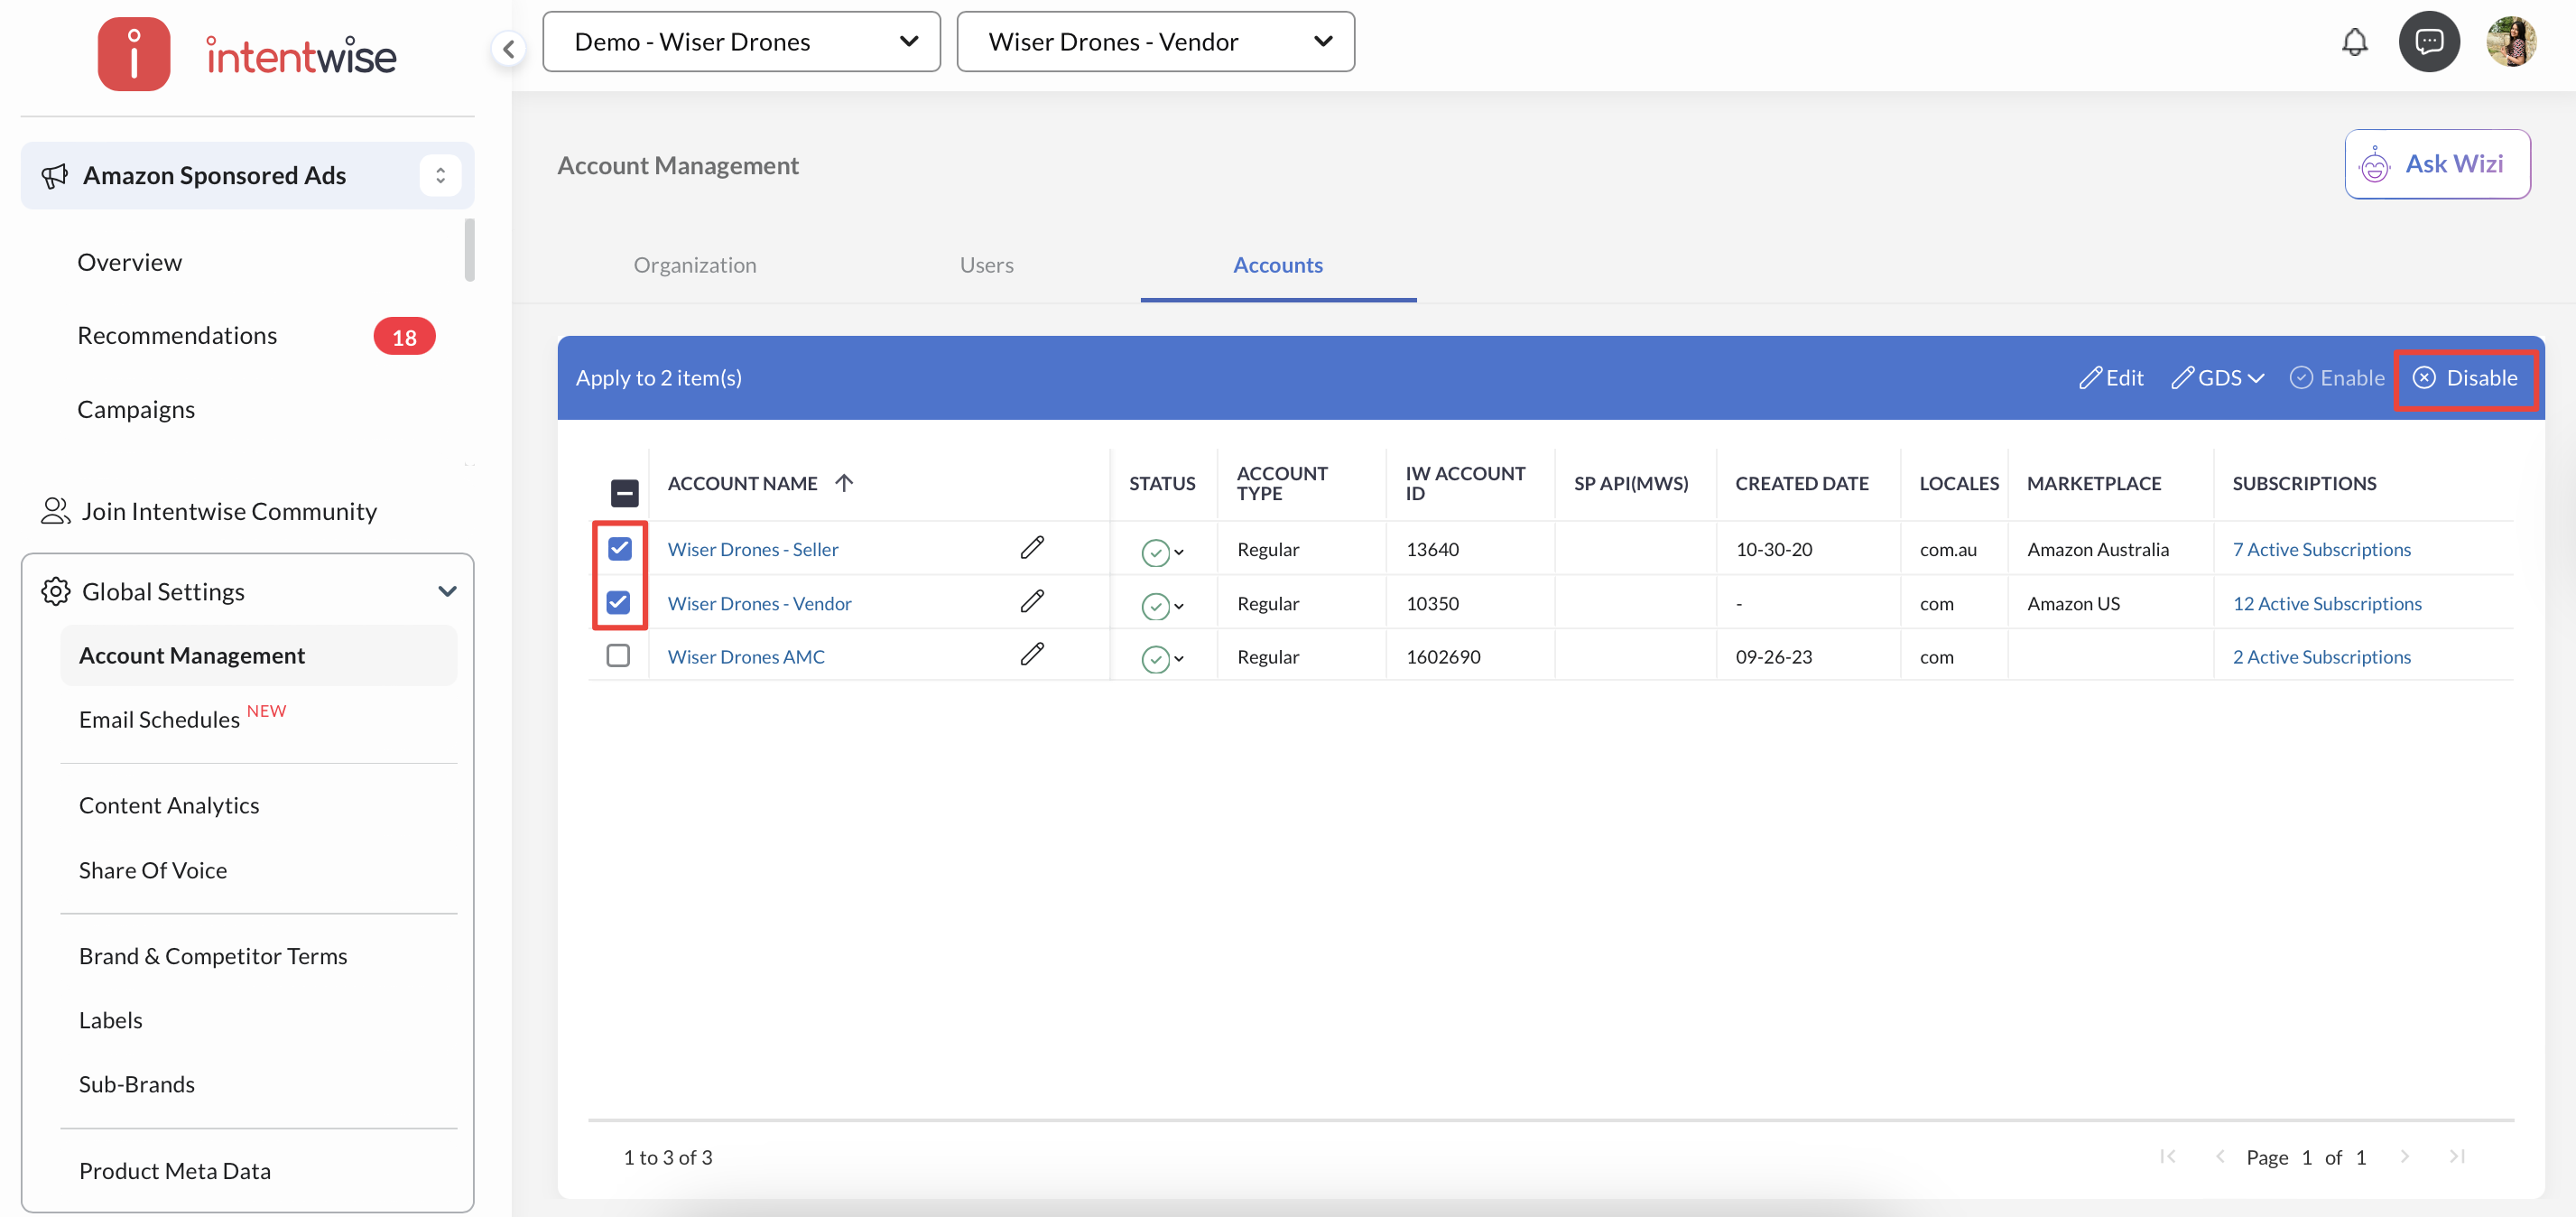Open 12 Active Subscriptions link
The image size is (2576, 1217).
[2326, 603]
